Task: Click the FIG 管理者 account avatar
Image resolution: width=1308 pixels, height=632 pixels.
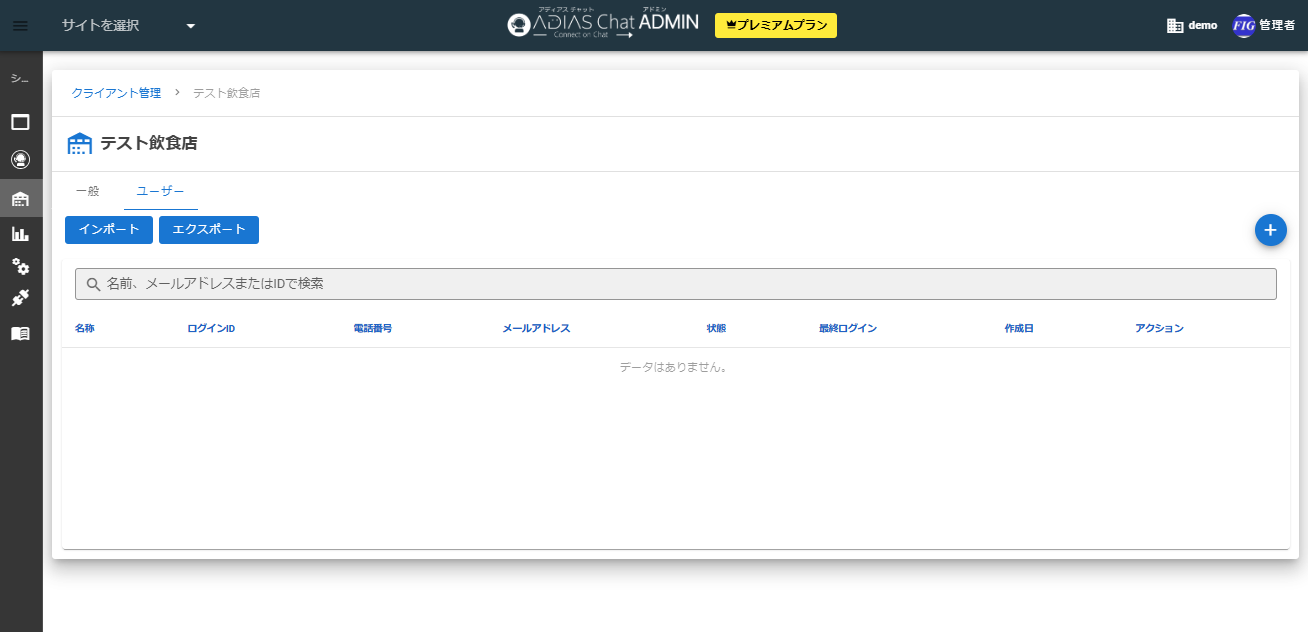Action: pos(1244,26)
